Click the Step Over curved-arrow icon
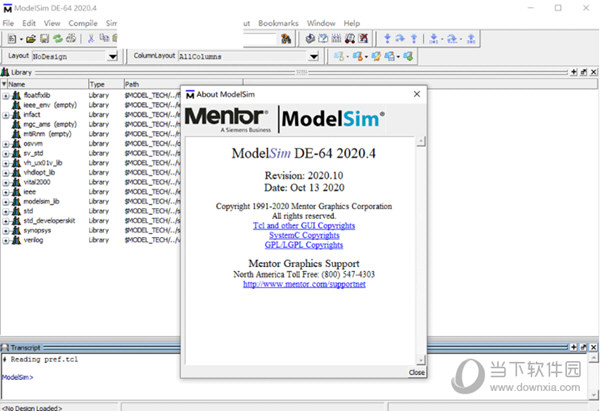Image resolution: width=600 pixels, height=411 pixels. pyautogui.click(x=400, y=38)
